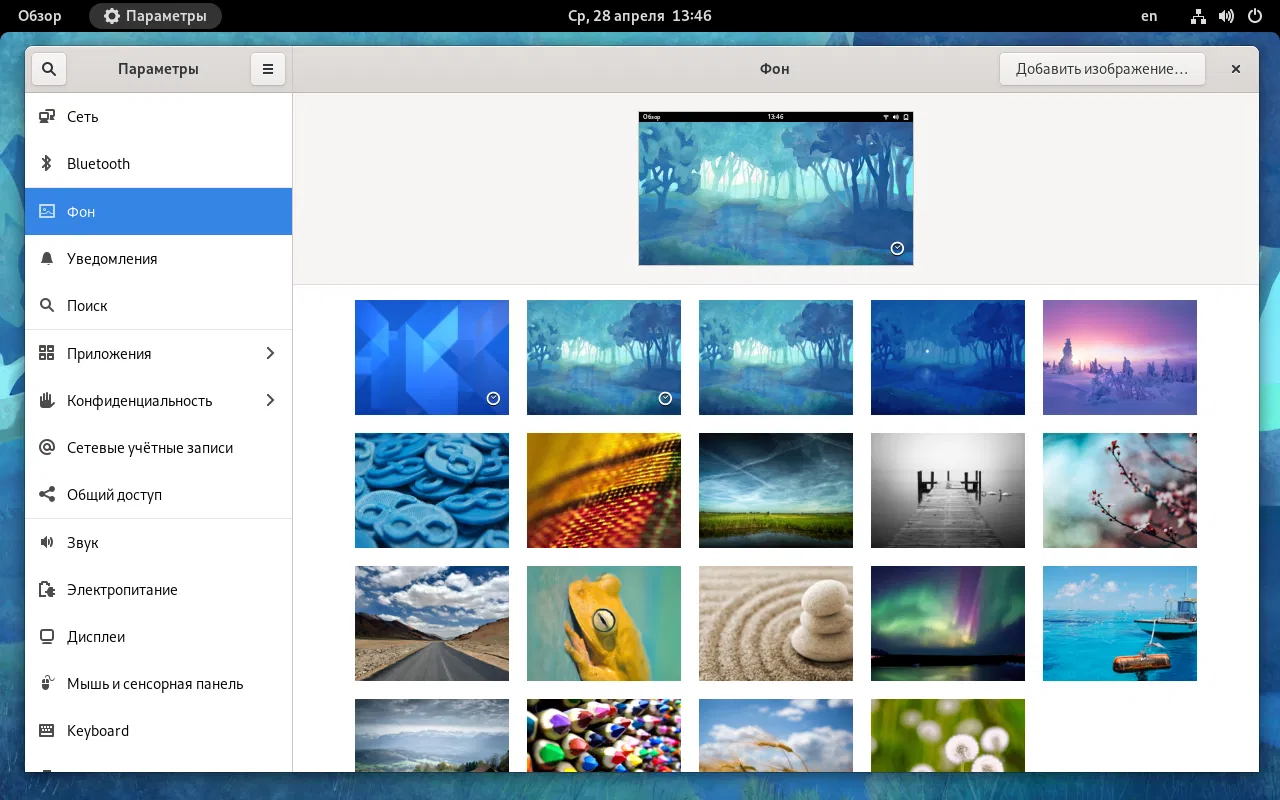Click the share icon for Общий доступ
Viewport: 1280px width, 800px height.
click(47, 494)
